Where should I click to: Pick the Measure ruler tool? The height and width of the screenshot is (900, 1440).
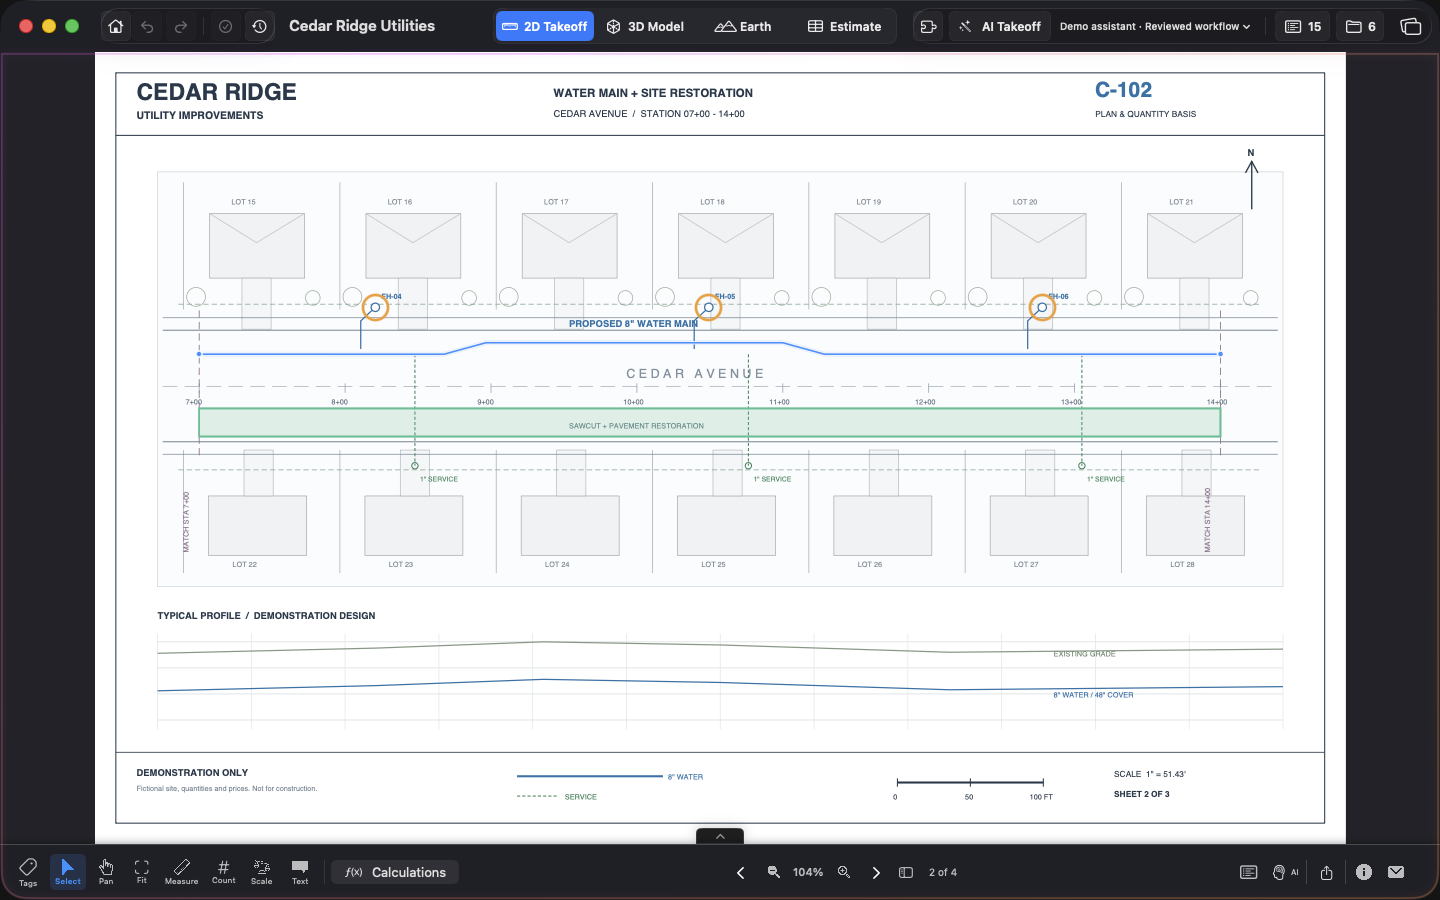tap(181, 872)
